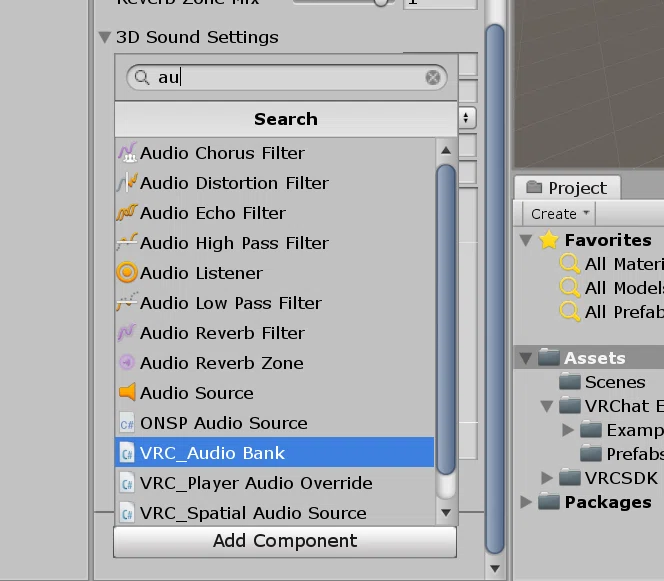The width and height of the screenshot is (664, 581).
Task: Collapse the VRChat folder in Project
Action: [547, 407]
